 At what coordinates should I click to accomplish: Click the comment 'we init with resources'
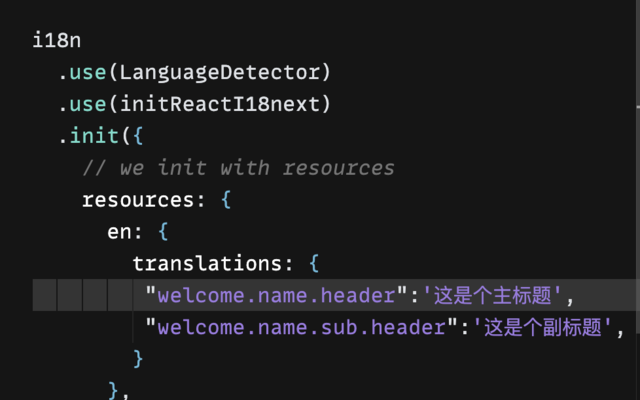click(x=238, y=168)
